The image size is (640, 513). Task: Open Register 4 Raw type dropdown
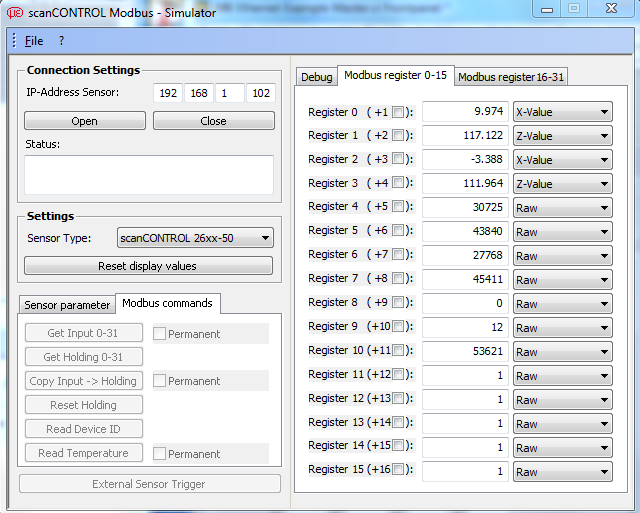[563, 208]
